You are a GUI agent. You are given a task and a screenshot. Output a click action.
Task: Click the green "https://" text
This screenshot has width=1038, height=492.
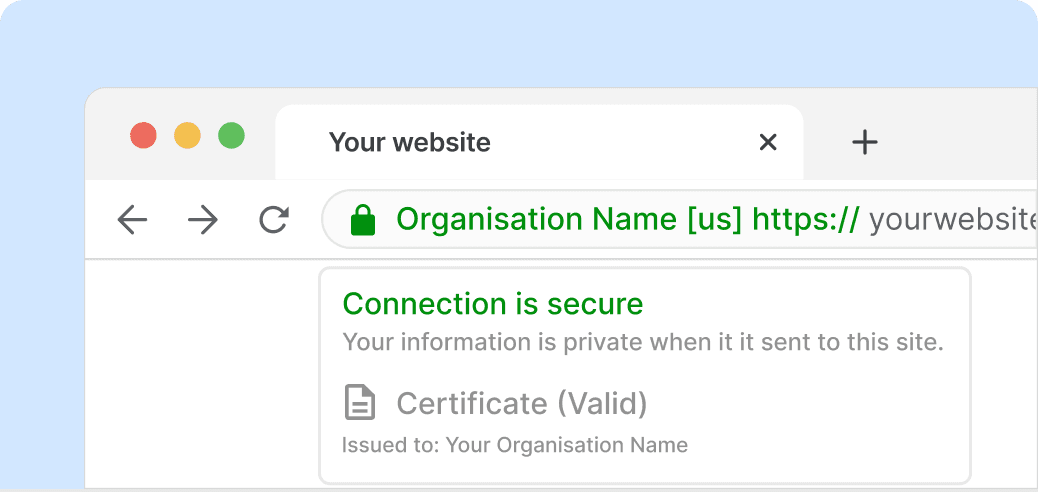805,219
